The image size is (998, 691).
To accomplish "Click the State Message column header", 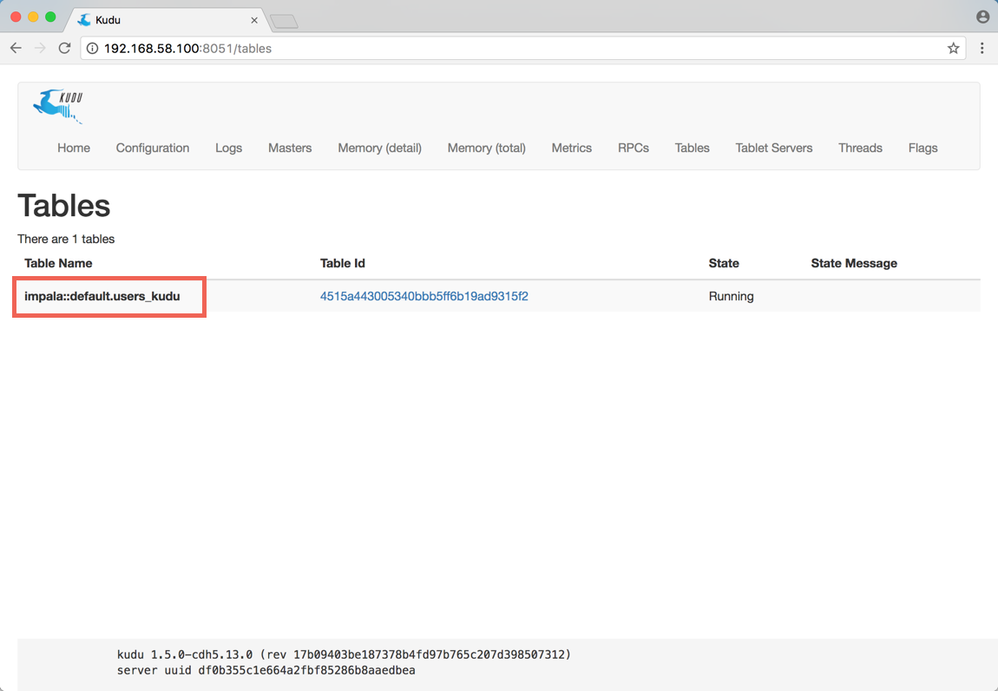I will click(x=854, y=263).
